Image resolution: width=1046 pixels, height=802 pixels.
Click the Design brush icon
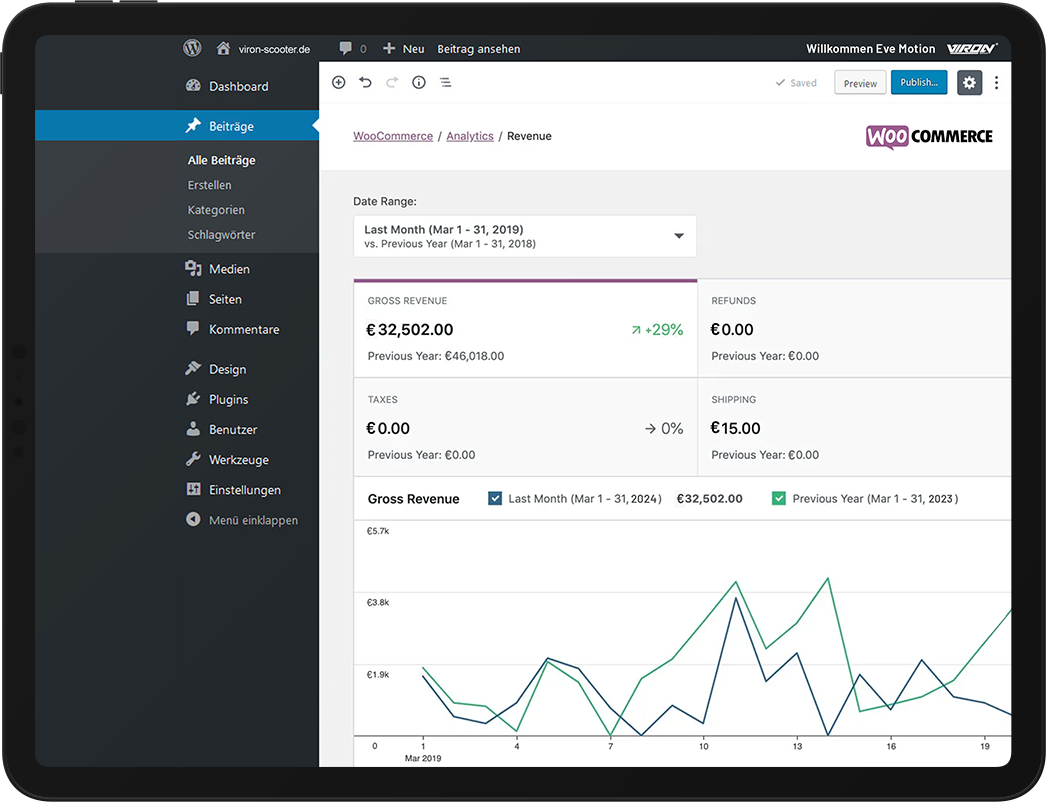pyautogui.click(x=193, y=368)
